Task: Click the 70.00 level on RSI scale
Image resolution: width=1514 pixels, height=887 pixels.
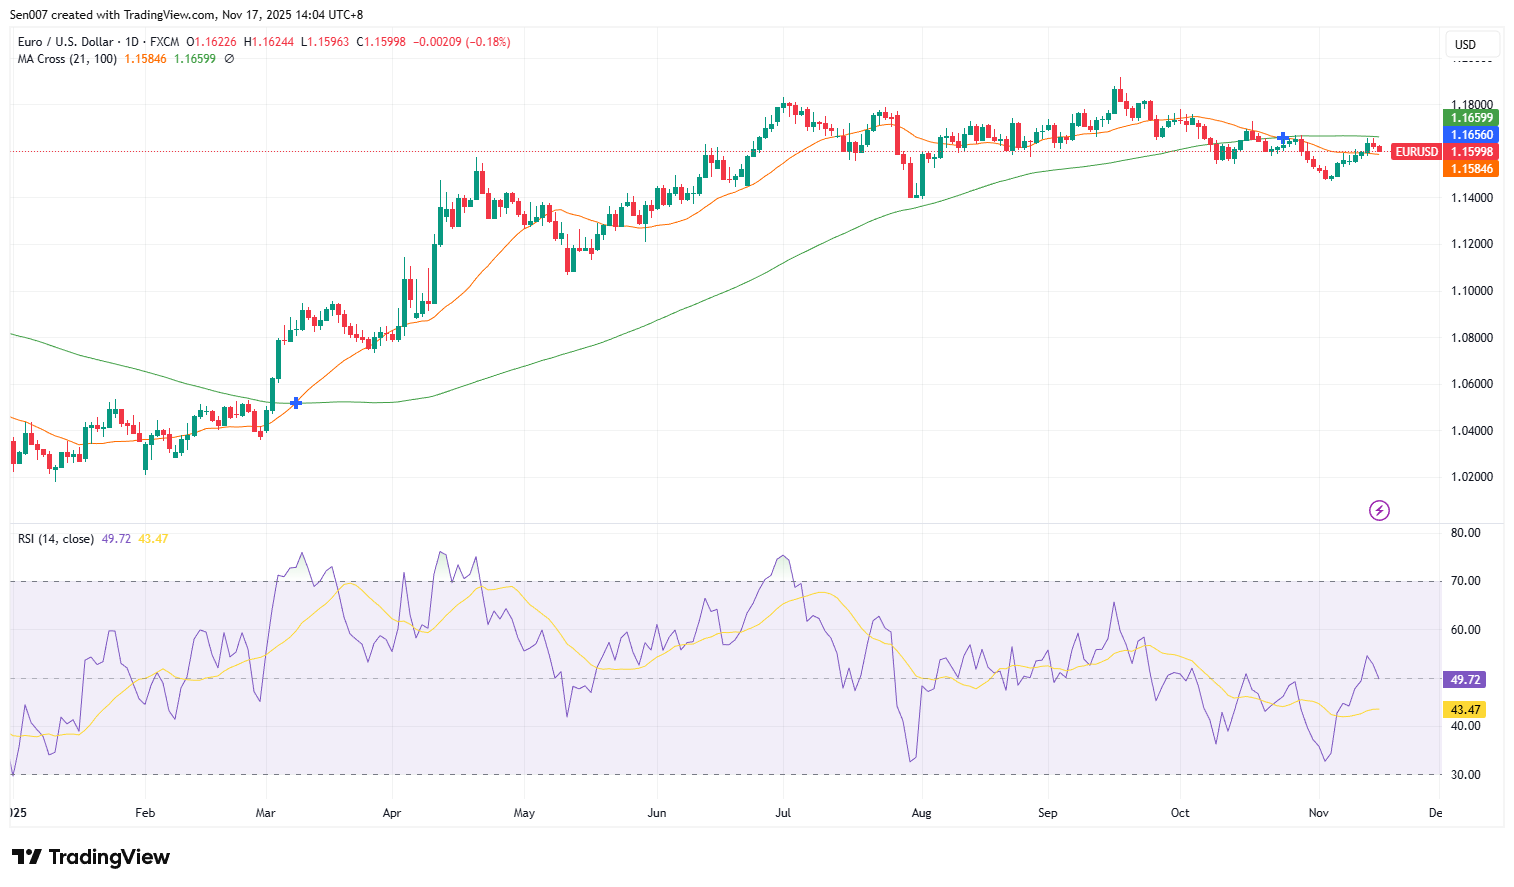Action: click(x=1465, y=581)
